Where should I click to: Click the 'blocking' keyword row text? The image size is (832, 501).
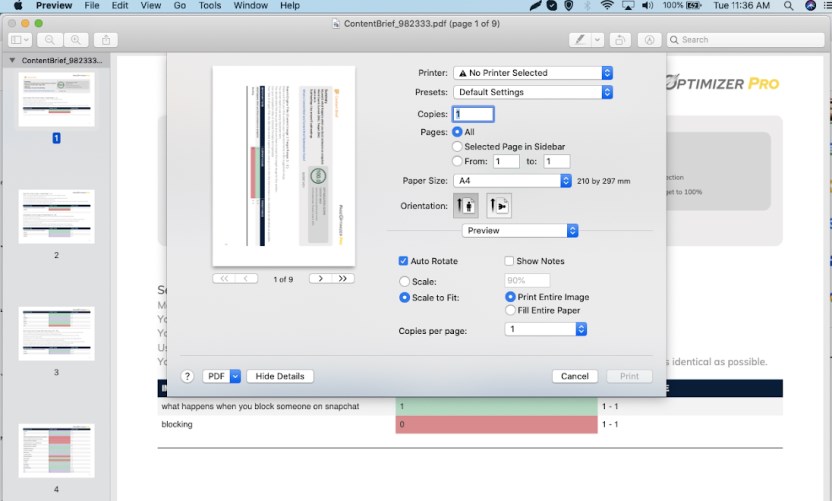click(x=177, y=424)
